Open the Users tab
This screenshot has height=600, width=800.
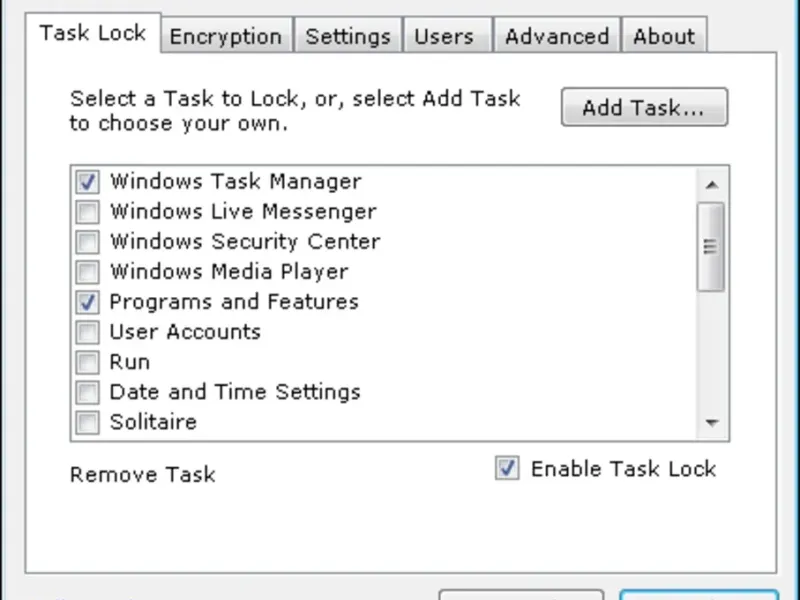pyautogui.click(x=444, y=36)
